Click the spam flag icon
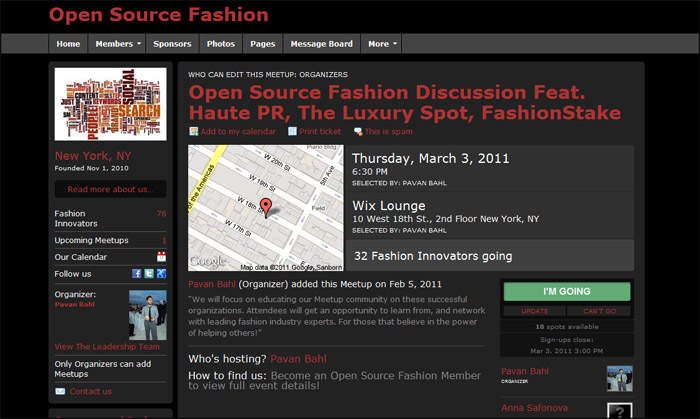This screenshot has width=700, height=419. 358,131
